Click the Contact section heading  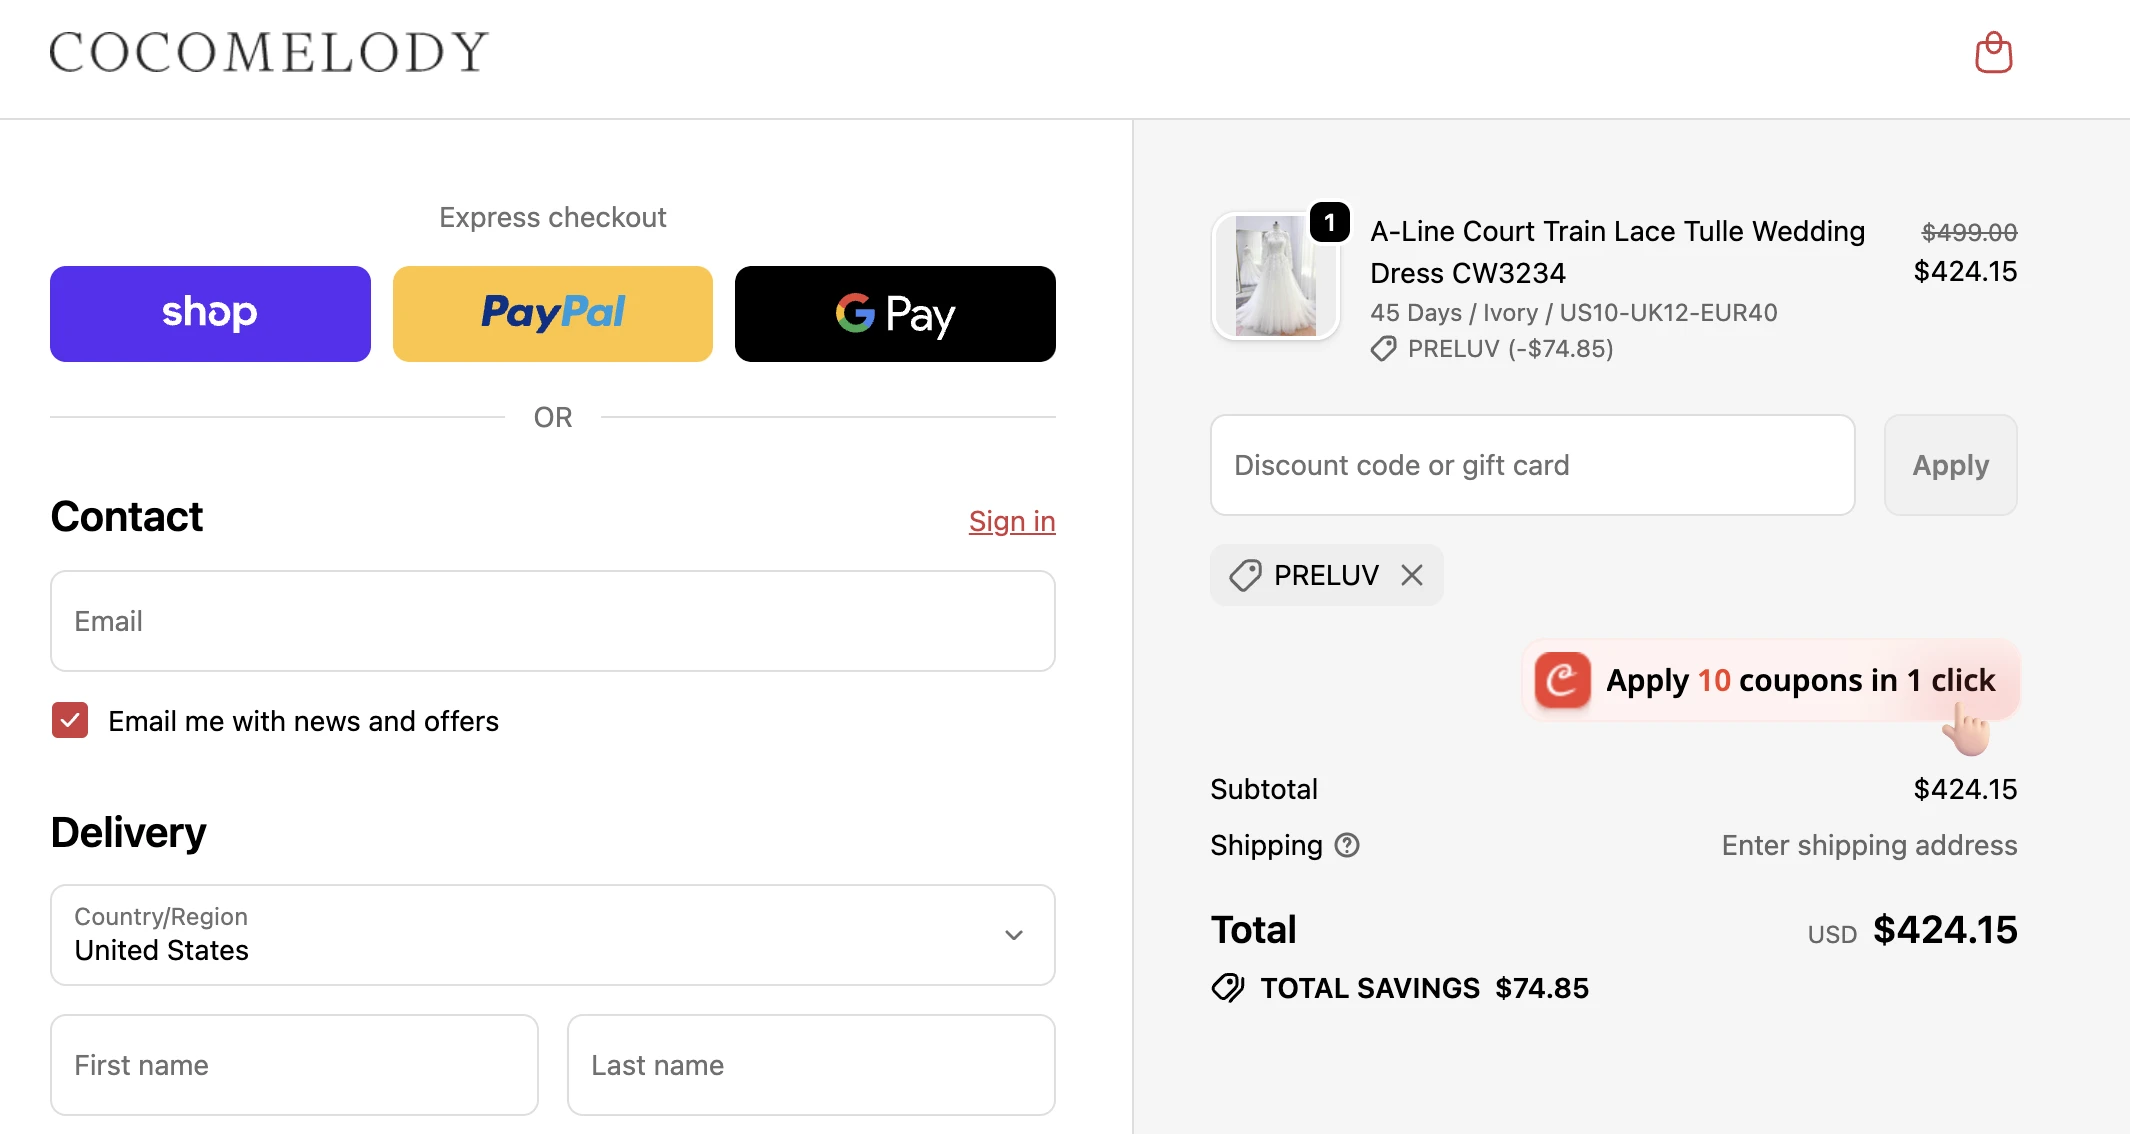[x=127, y=517]
